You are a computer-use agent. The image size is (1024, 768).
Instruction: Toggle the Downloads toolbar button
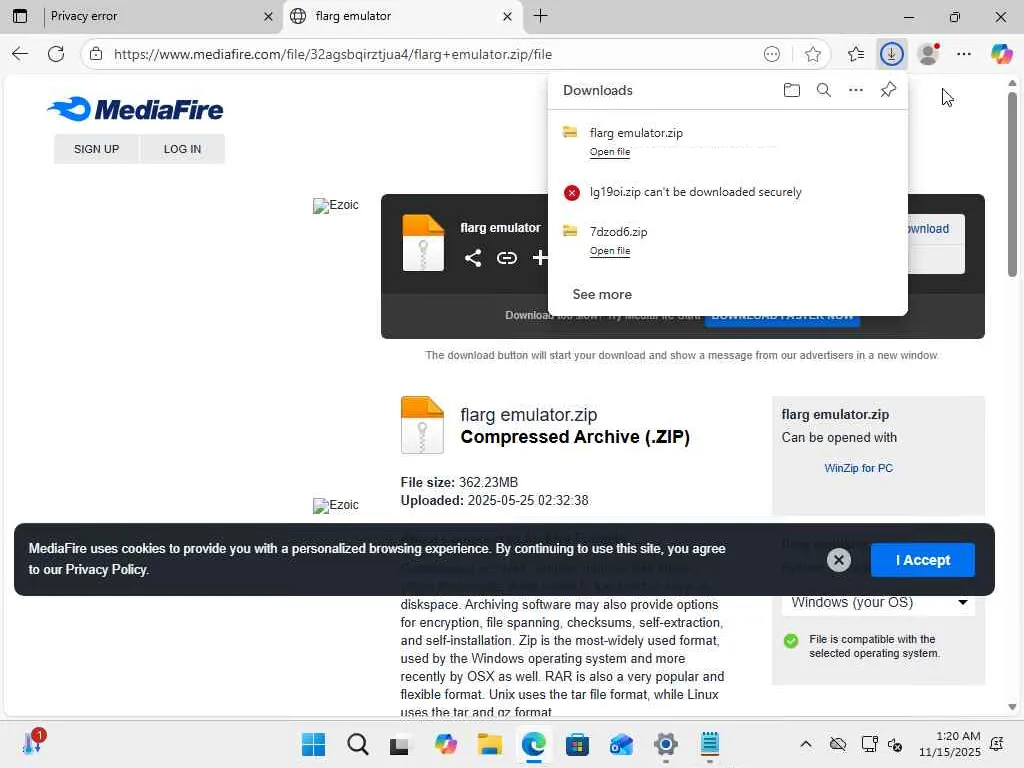pos(891,54)
